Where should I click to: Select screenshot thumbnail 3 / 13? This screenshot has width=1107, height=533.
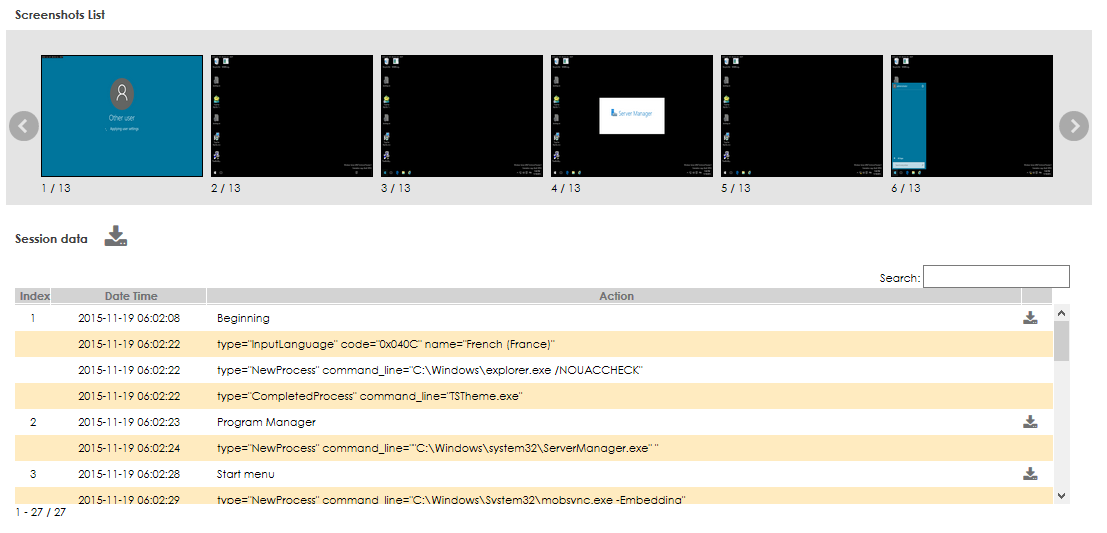tap(462, 116)
